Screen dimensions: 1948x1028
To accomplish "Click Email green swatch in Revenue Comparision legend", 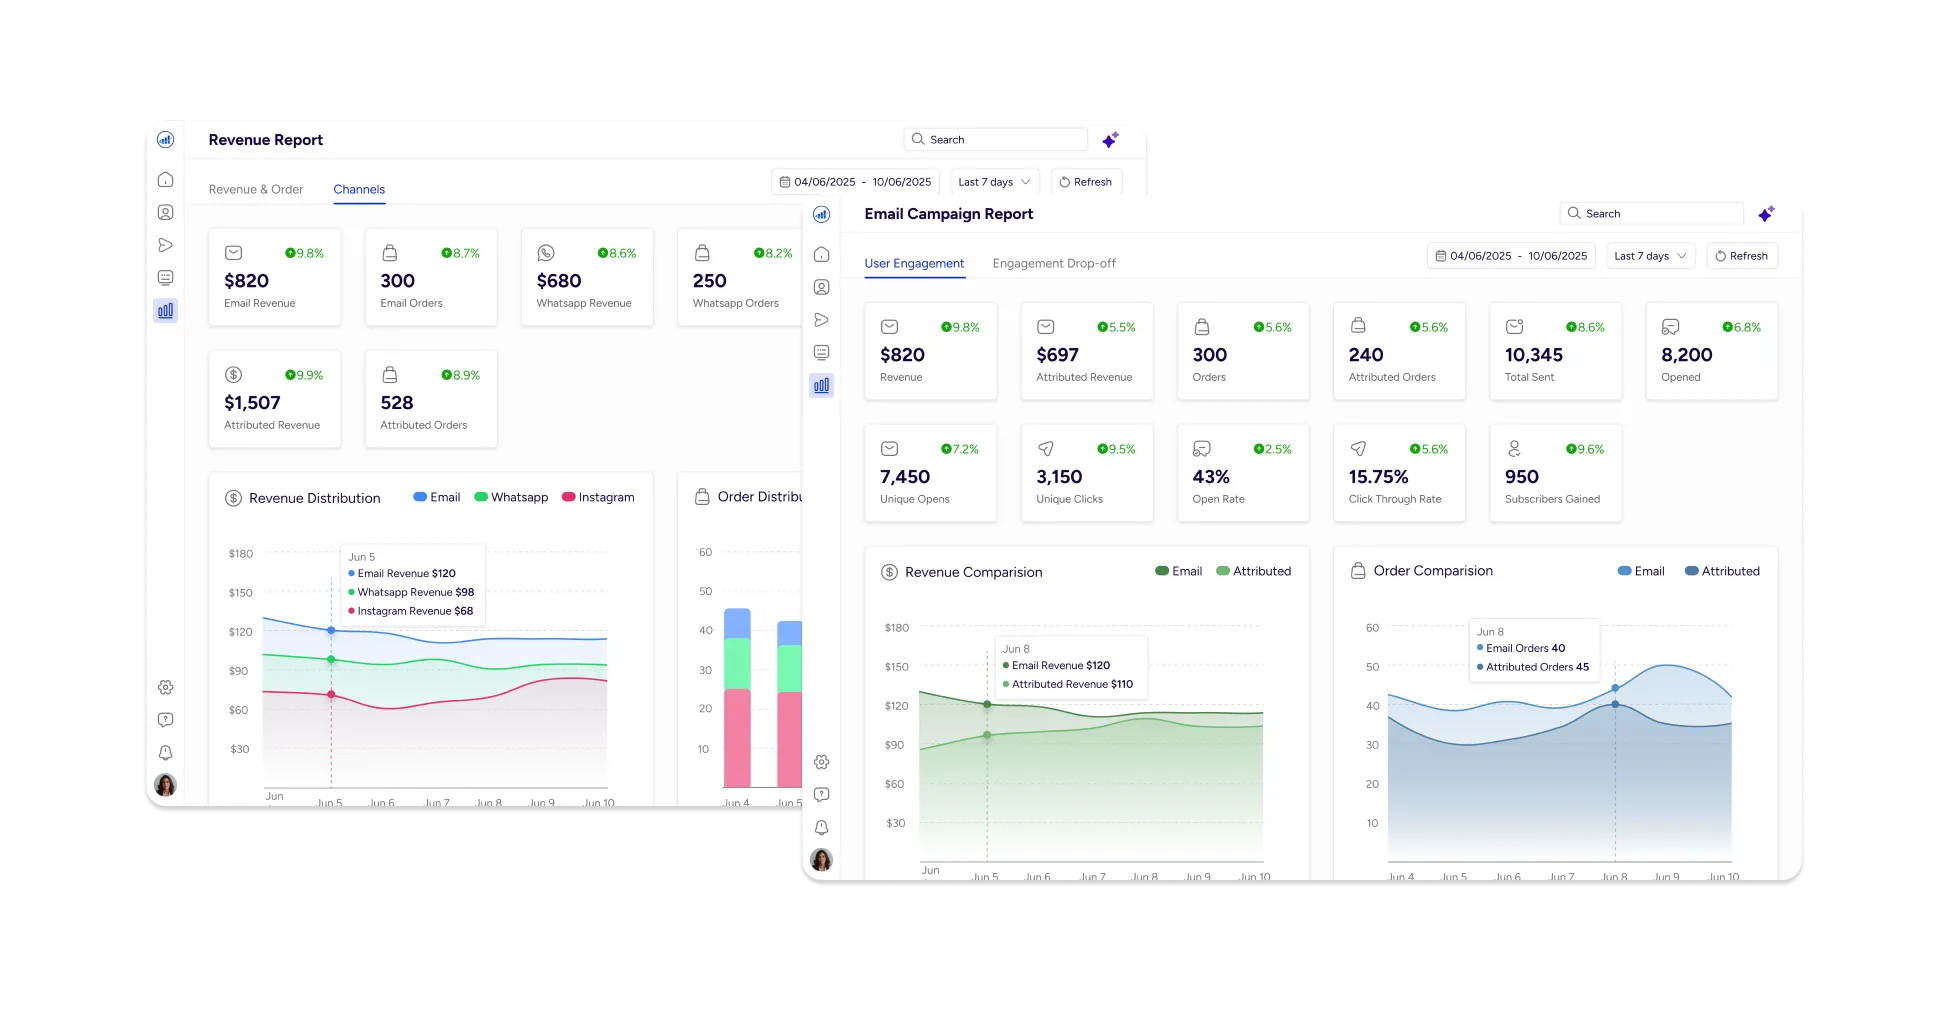I will 1162,571.
